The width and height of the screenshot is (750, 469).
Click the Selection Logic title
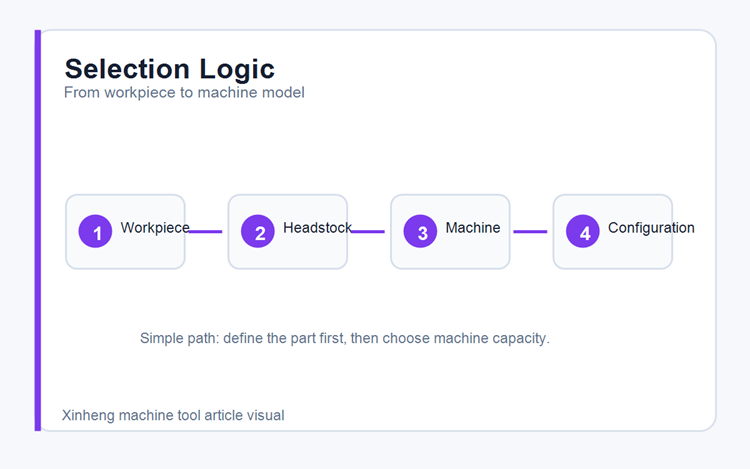click(x=170, y=69)
